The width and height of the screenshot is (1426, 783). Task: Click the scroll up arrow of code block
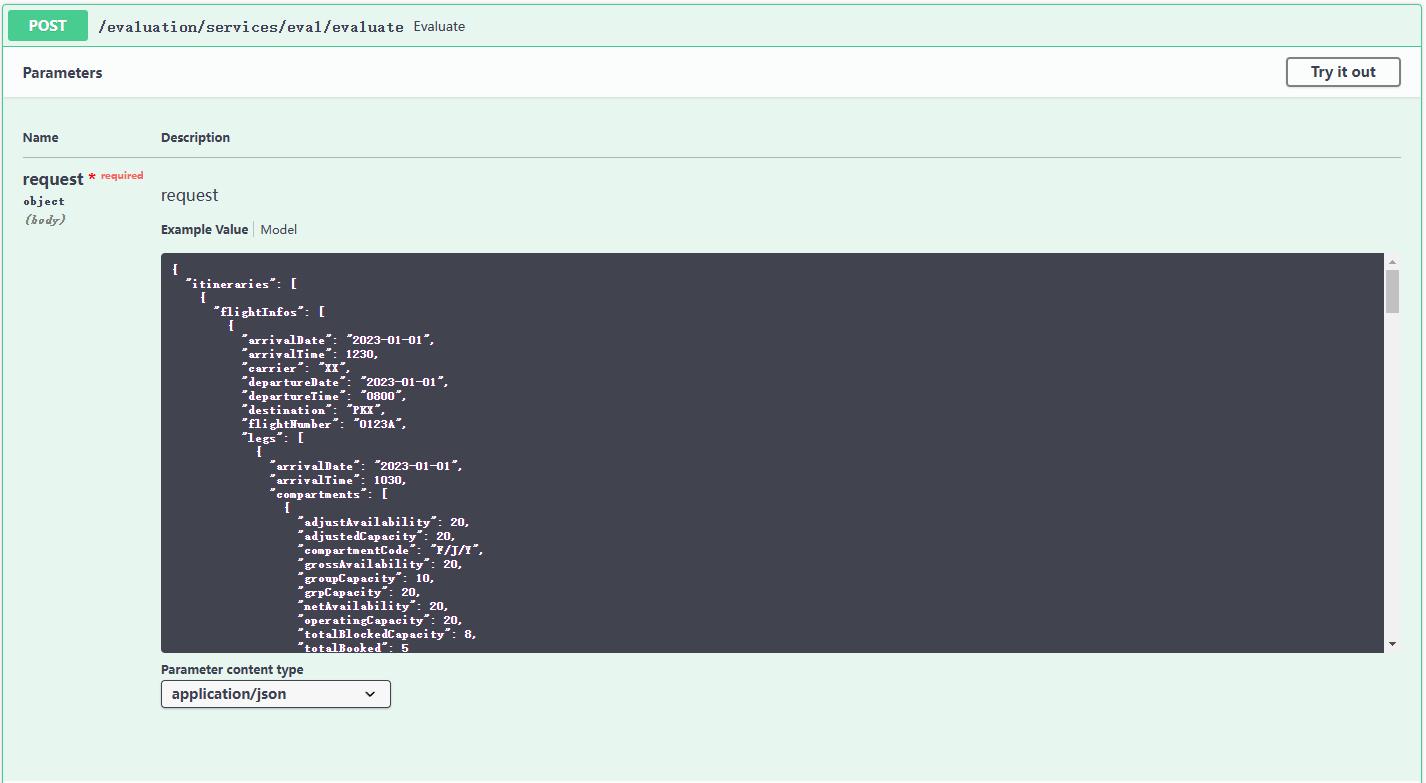[x=1392, y=261]
